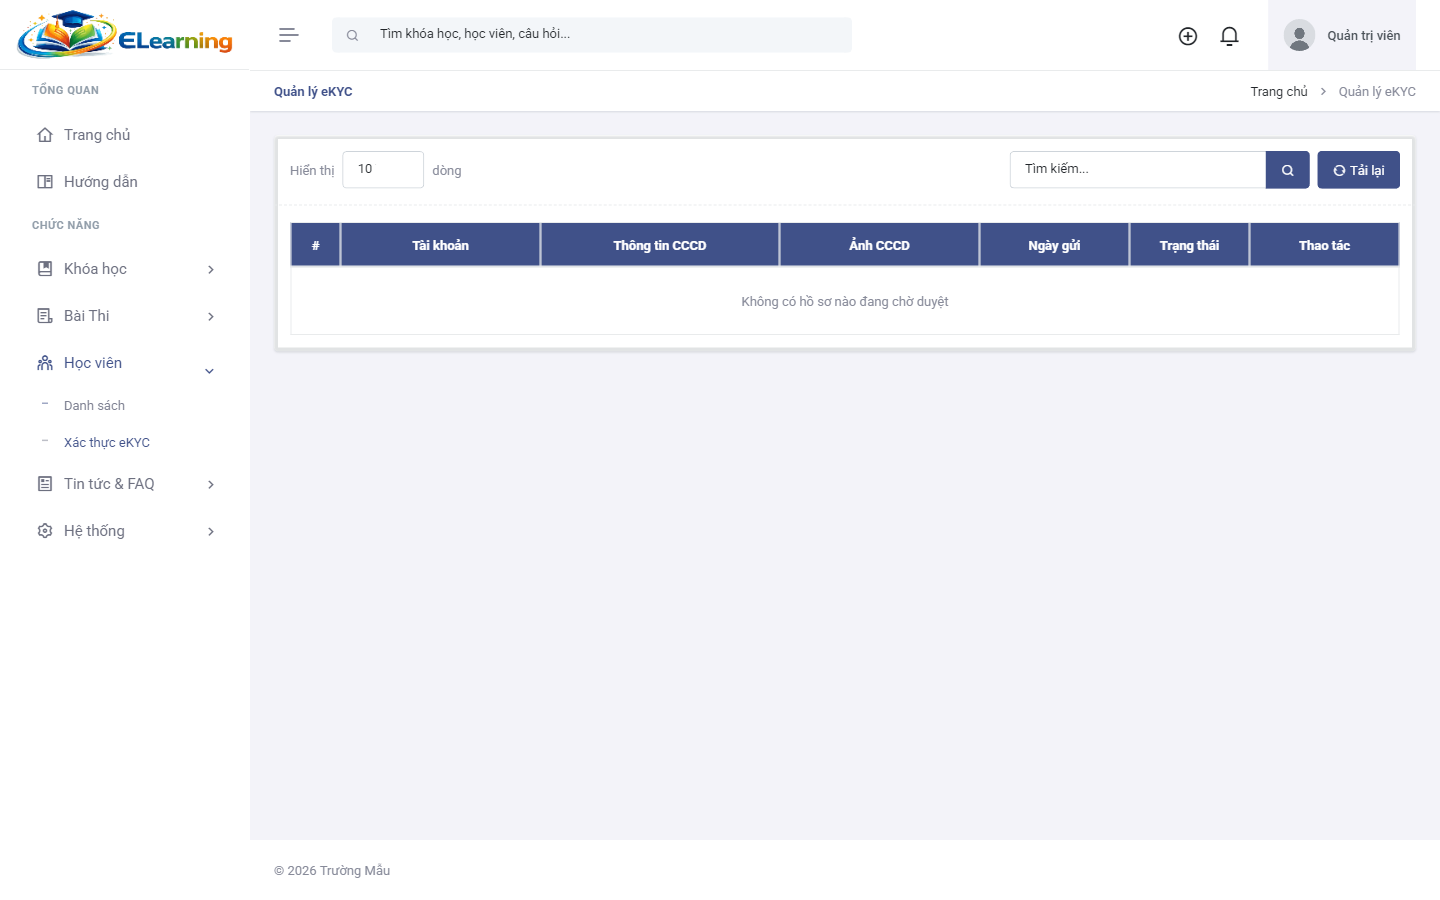The height and width of the screenshot is (900, 1440).
Task: Click the Ngày gửi column header
Action: (1054, 245)
